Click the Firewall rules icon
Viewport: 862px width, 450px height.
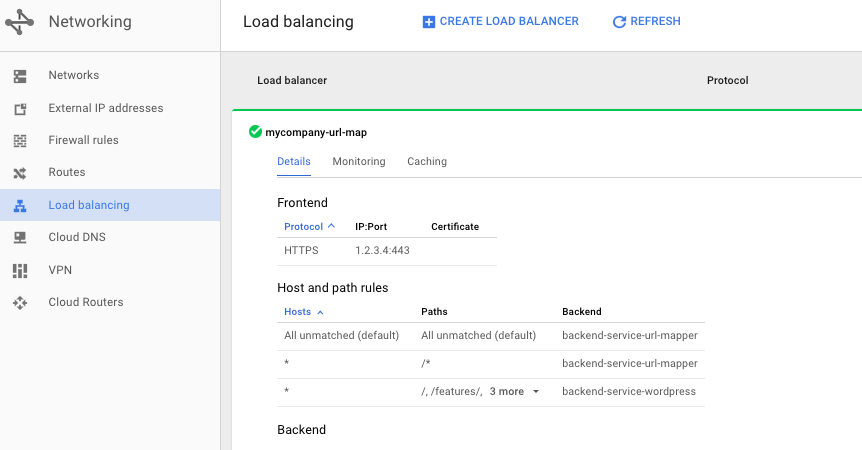[x=20, y=140]
